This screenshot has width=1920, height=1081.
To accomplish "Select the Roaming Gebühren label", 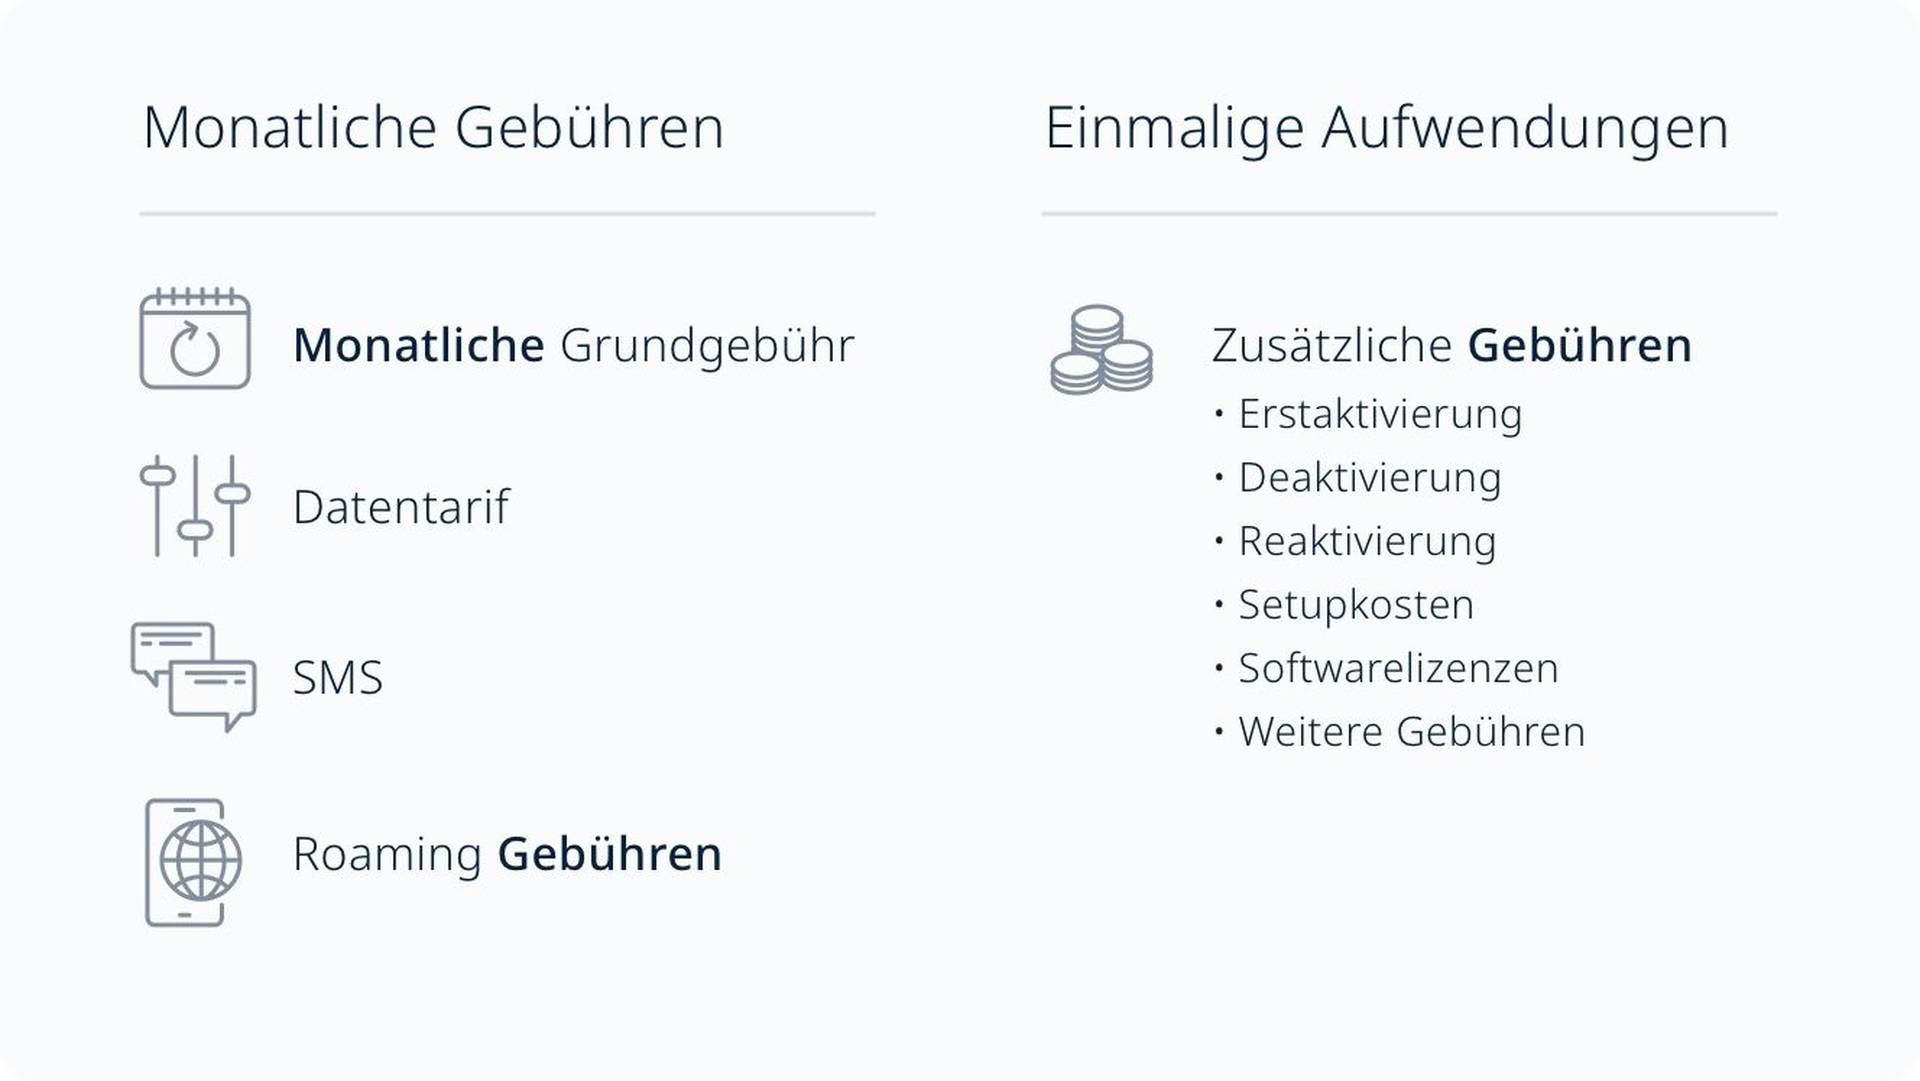I will (x=507, y=854).
